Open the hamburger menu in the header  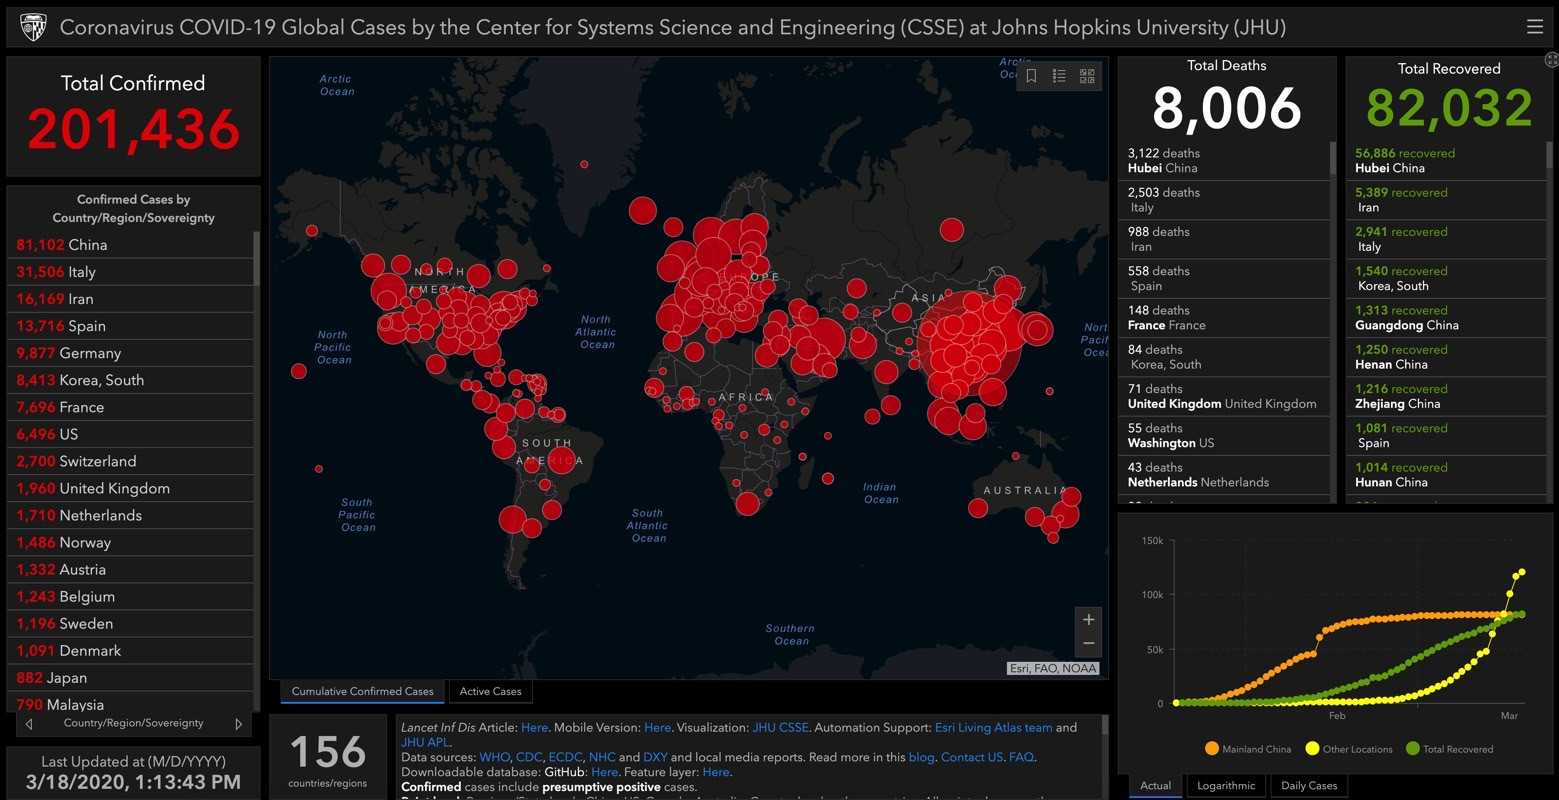tap(1534, 27)
